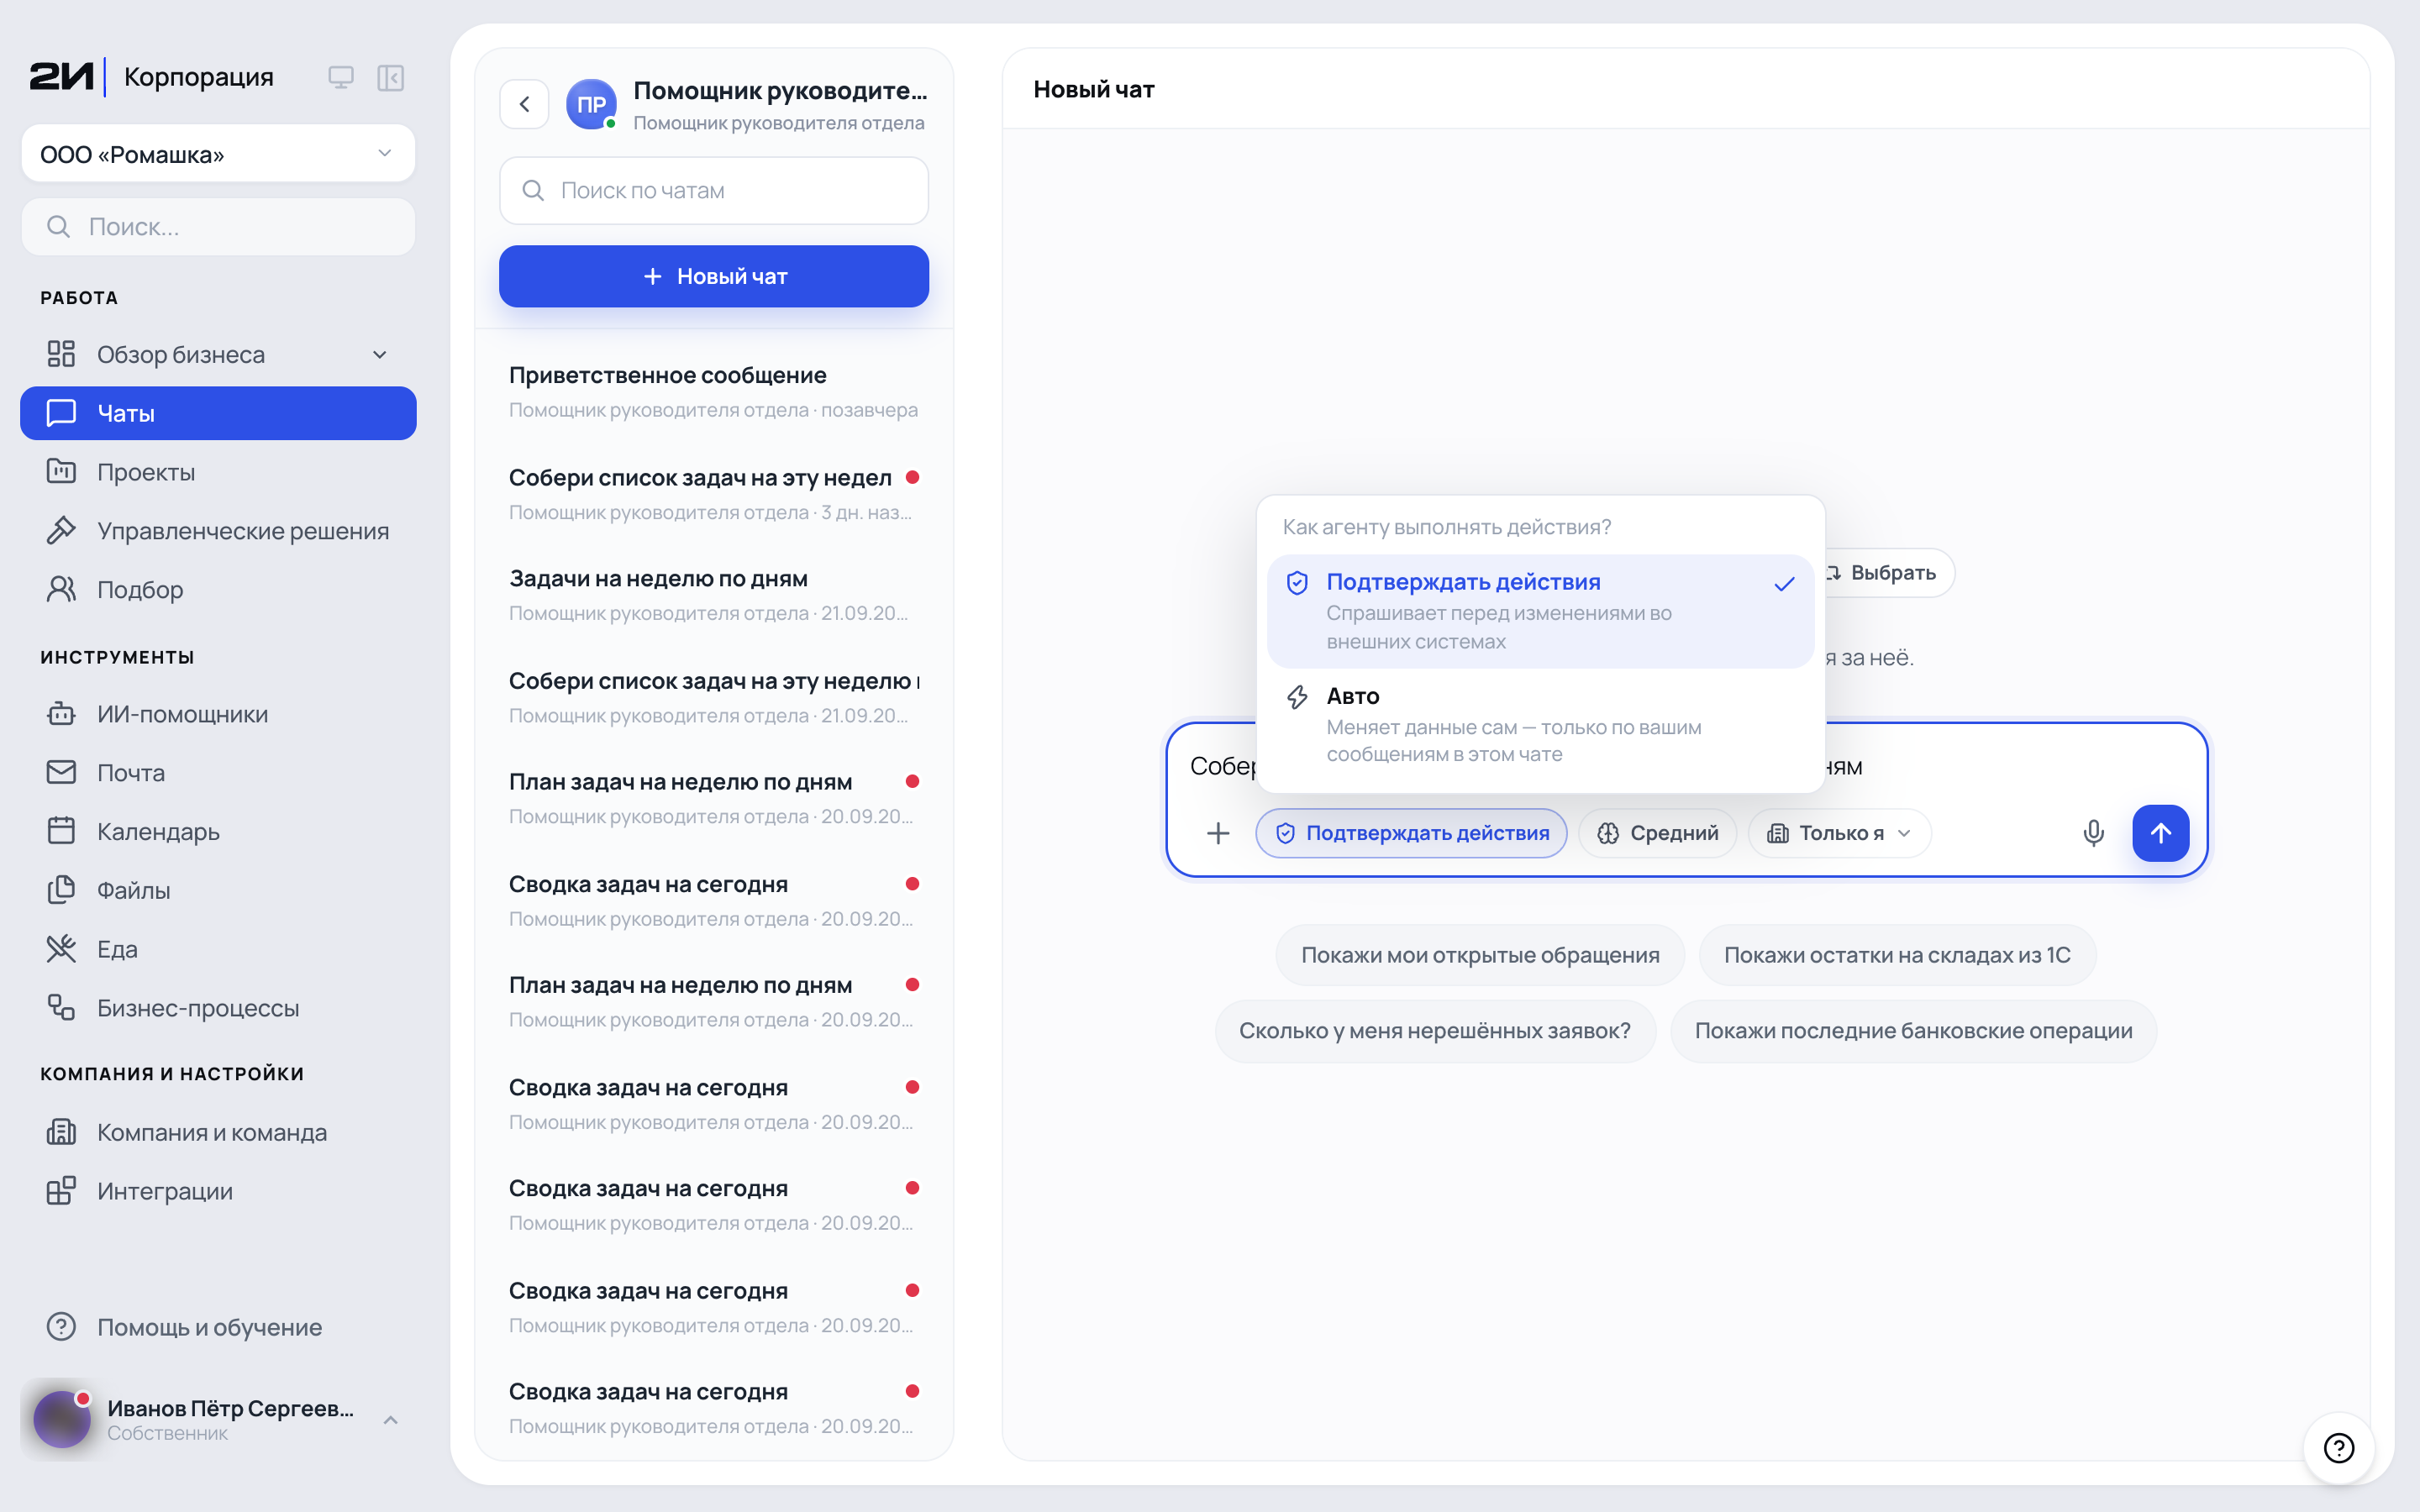Click the ПР assistant avatar

coord(591,104)
